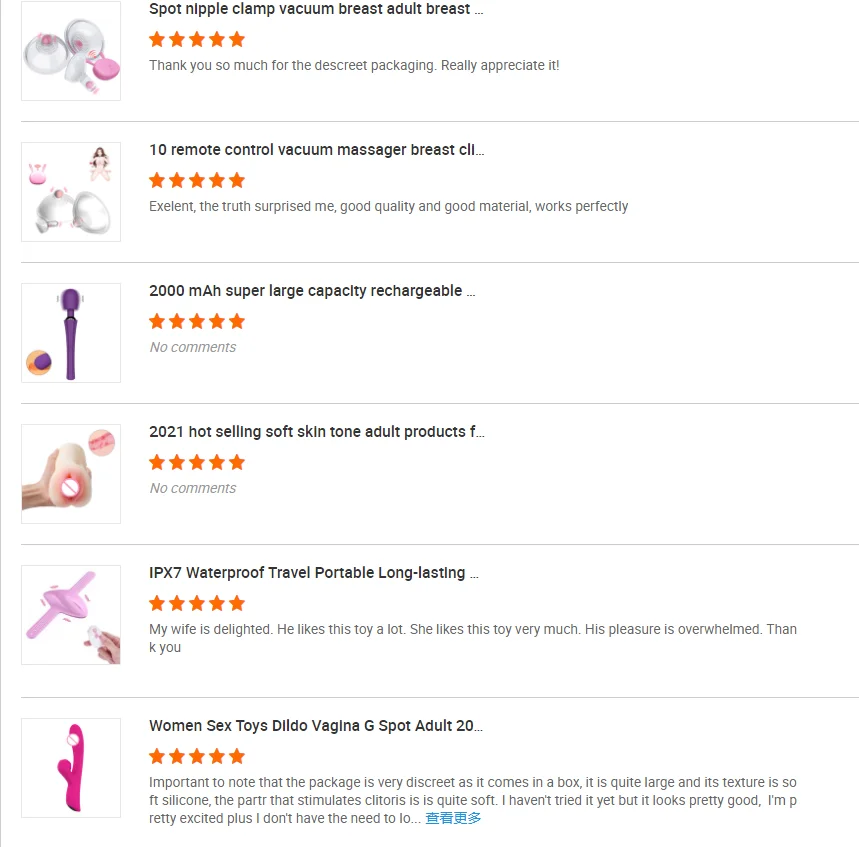The height and width of the screenshot is (847, 859).
Task: Expand the full review via 查看更多
Action: [x=453, y=818]
